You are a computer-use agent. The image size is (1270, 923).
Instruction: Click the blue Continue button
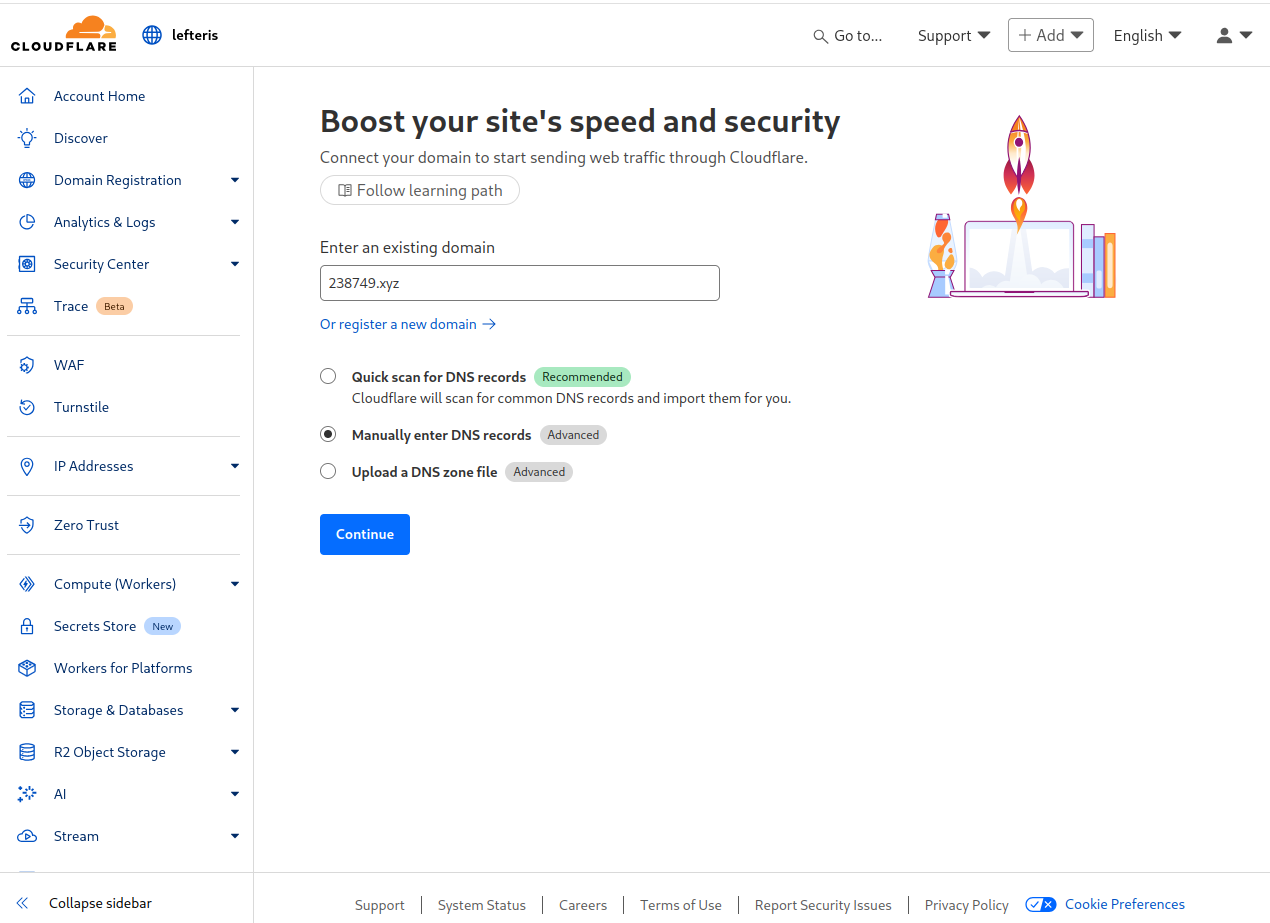coord(365,534)
